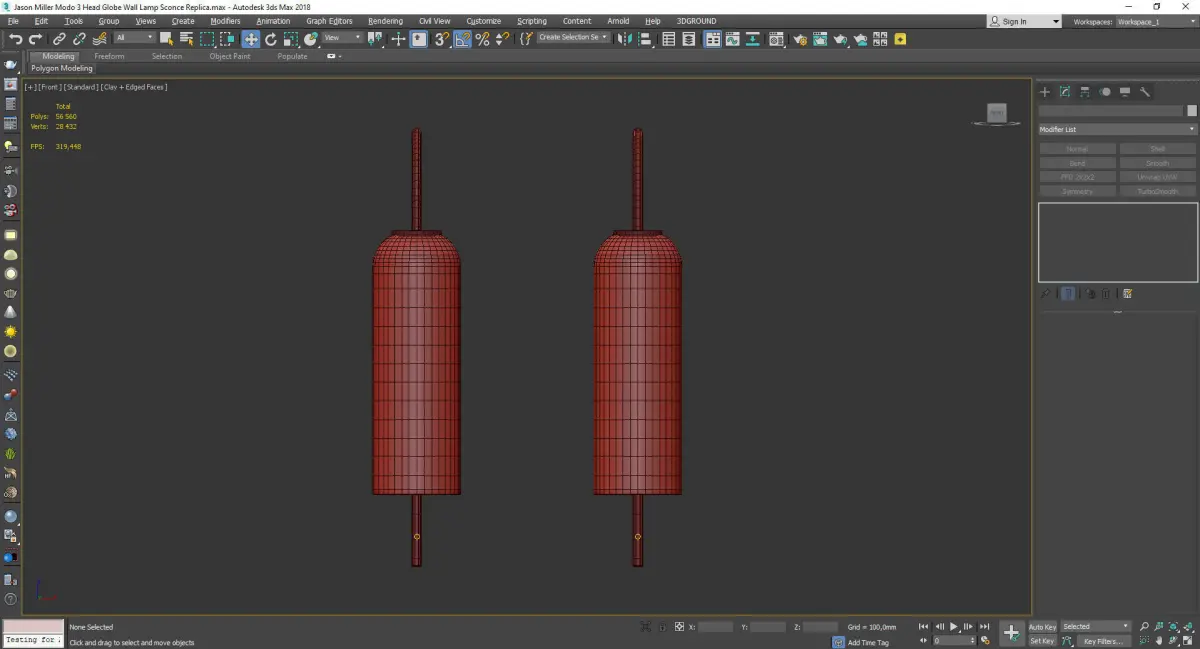Click the Shell modifier button

pos(1158,149)
